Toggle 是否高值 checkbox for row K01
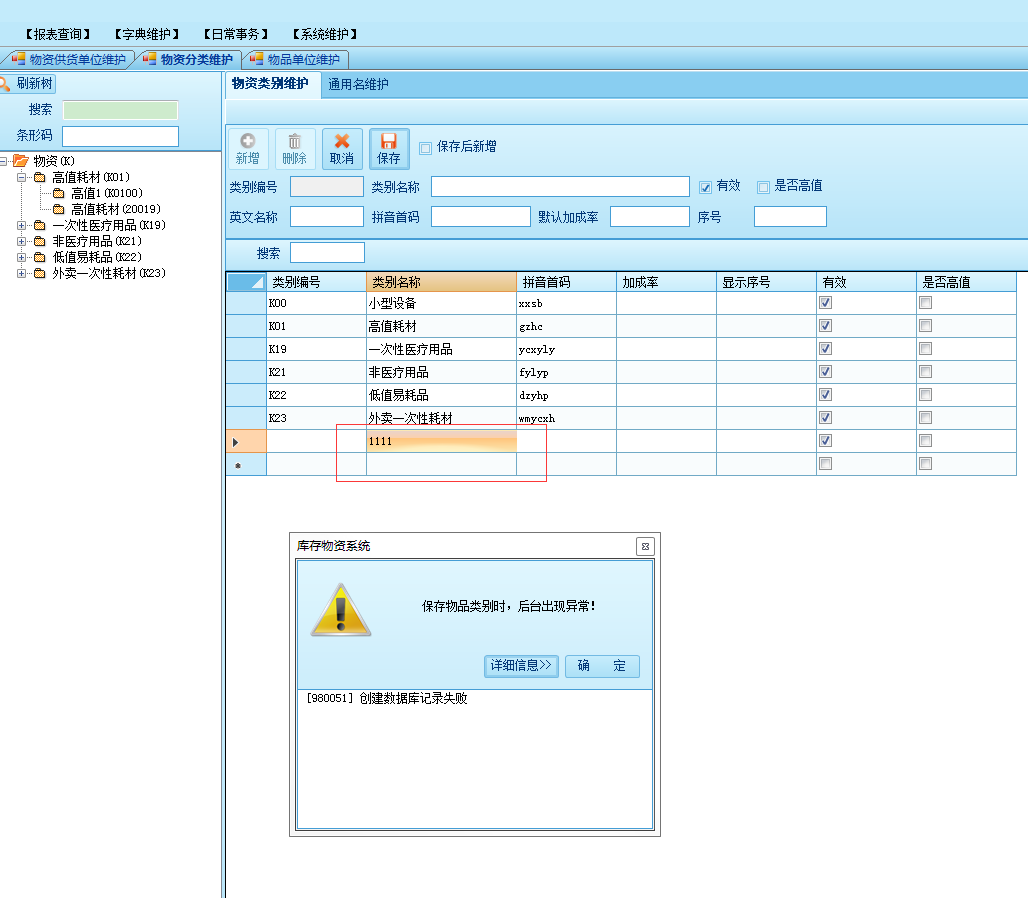The image size is (1028, 898). (x=926, y=326)
